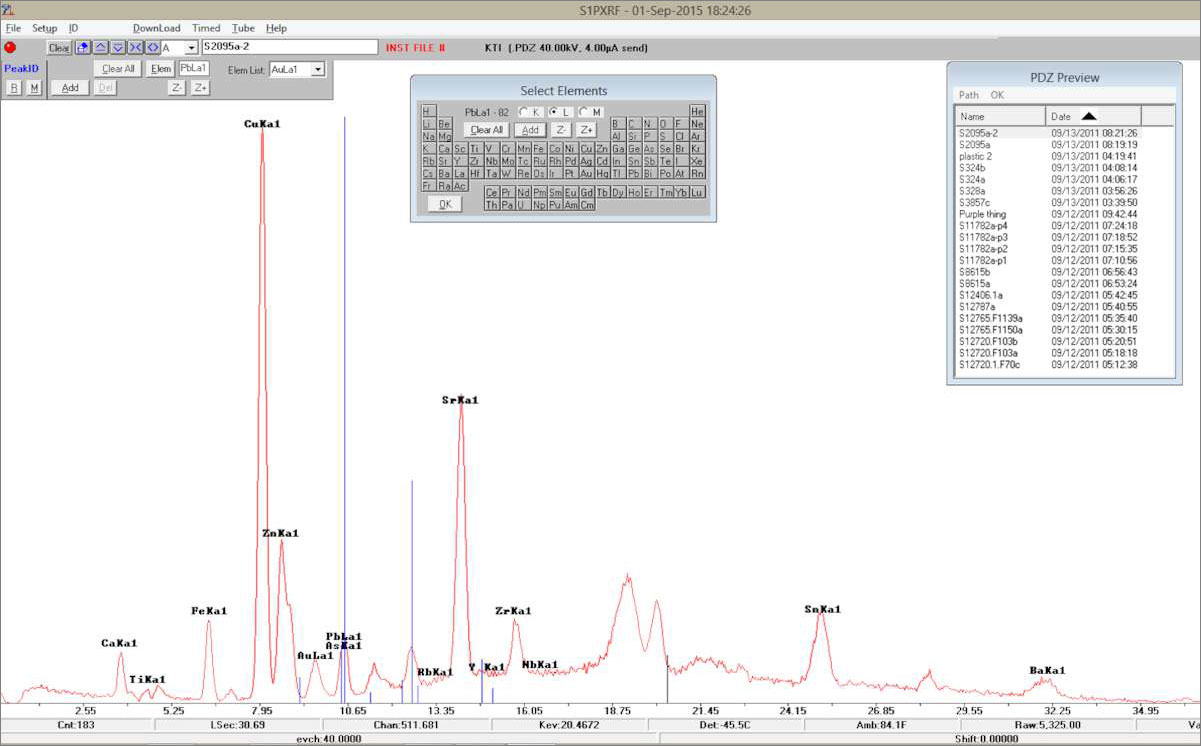Click the S1PXRF app icon in title bar

(x=9, y=10)
